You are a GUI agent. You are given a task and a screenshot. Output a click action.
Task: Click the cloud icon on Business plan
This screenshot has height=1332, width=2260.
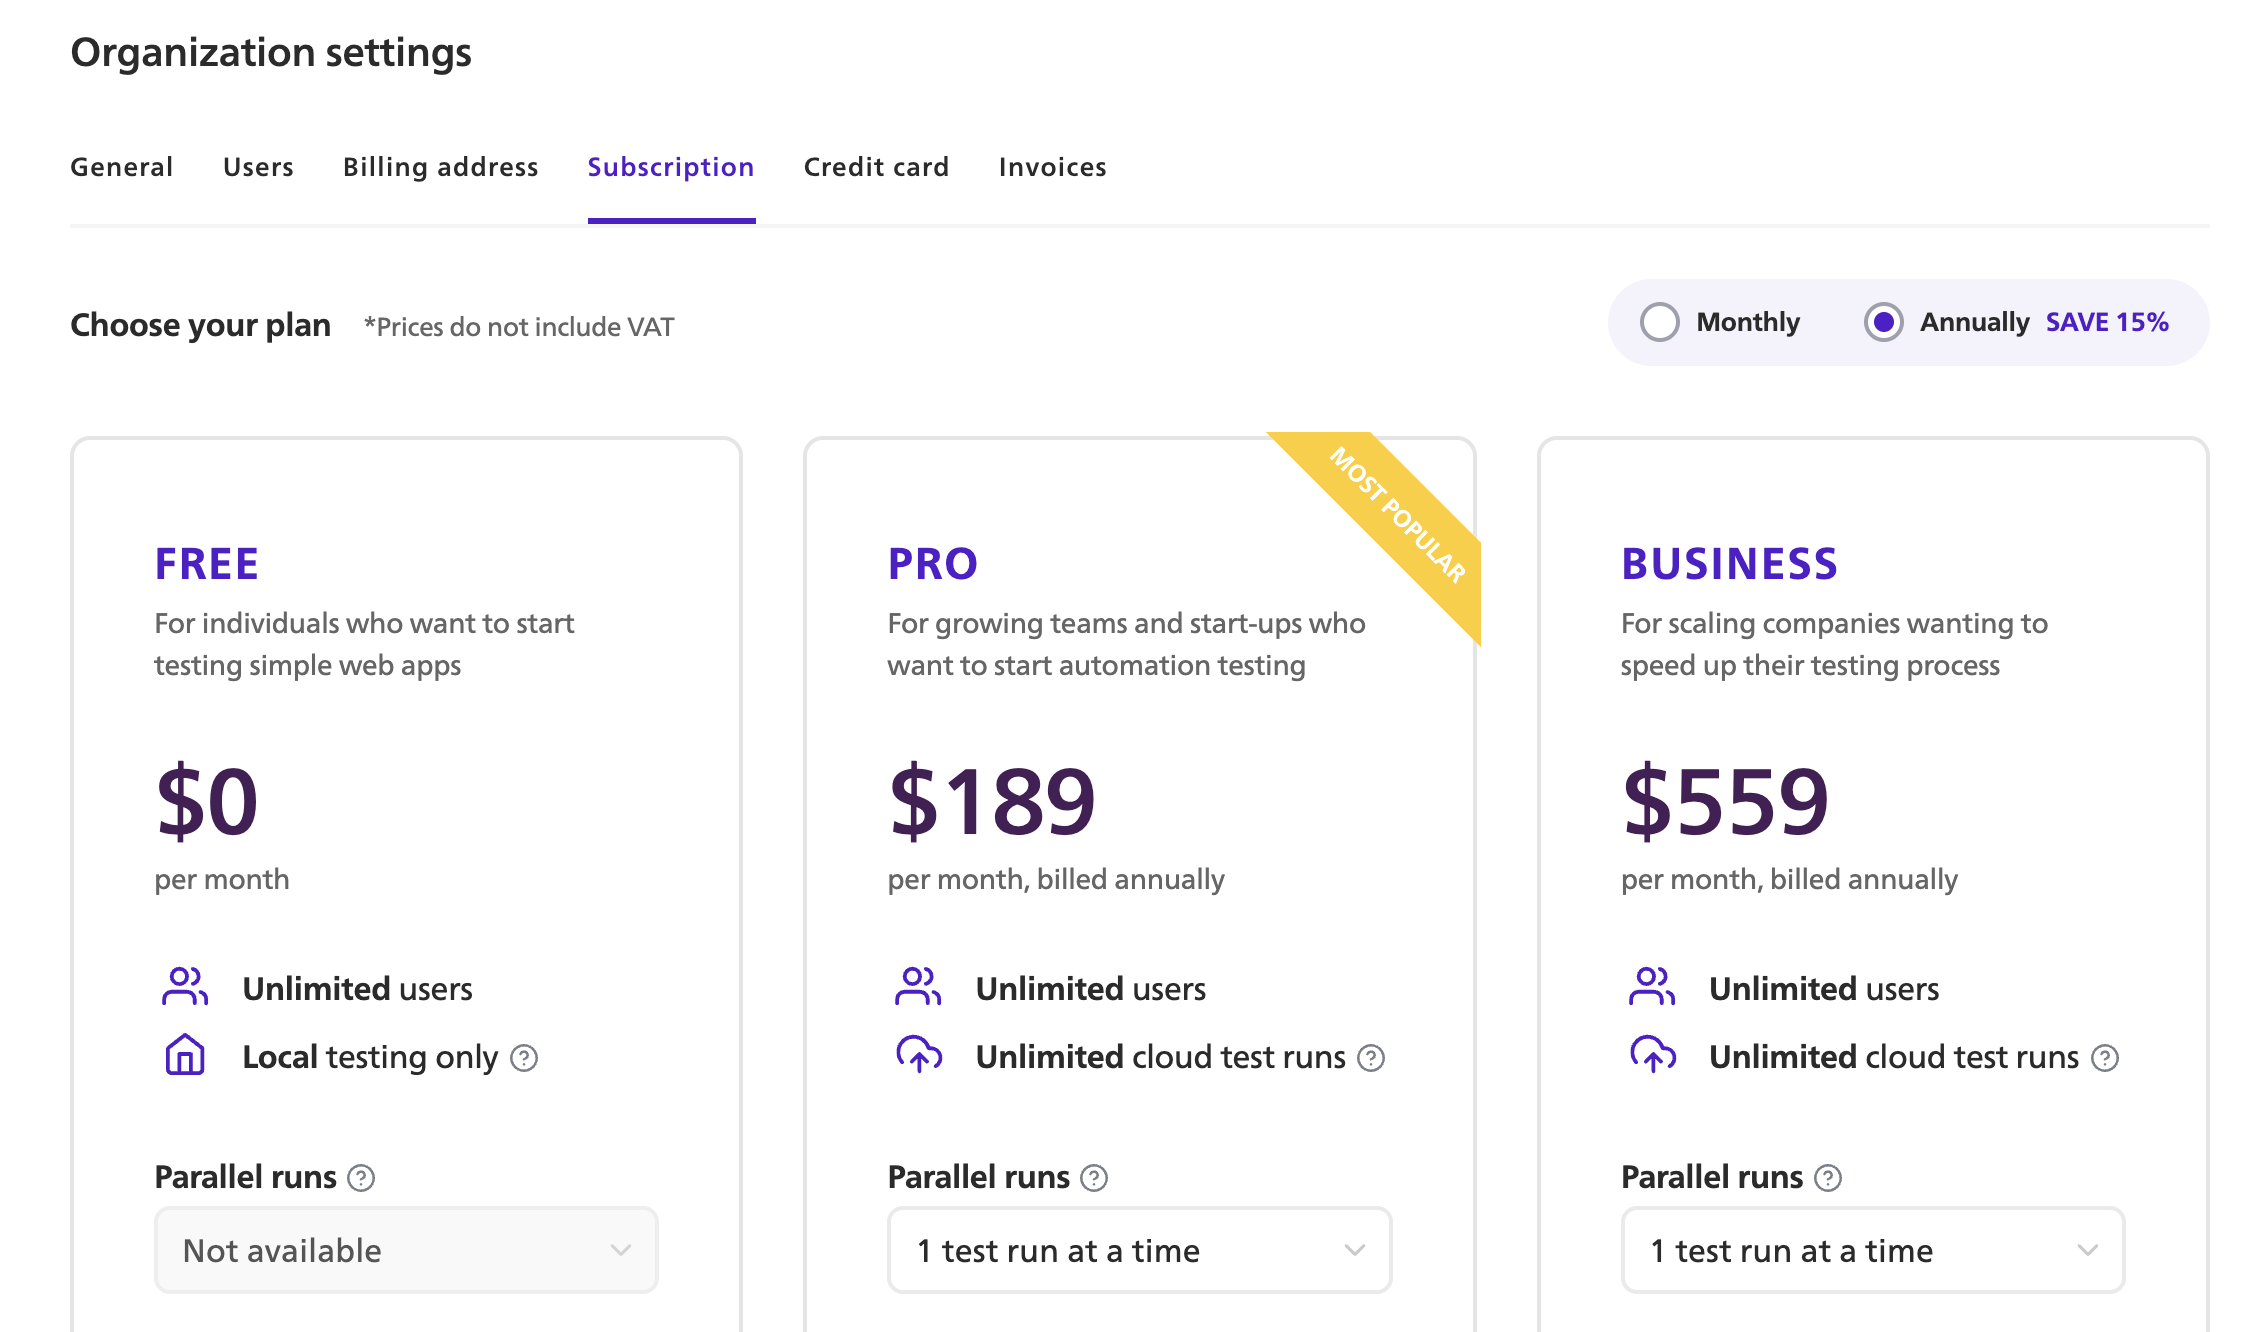(x=1652, y=1055)
